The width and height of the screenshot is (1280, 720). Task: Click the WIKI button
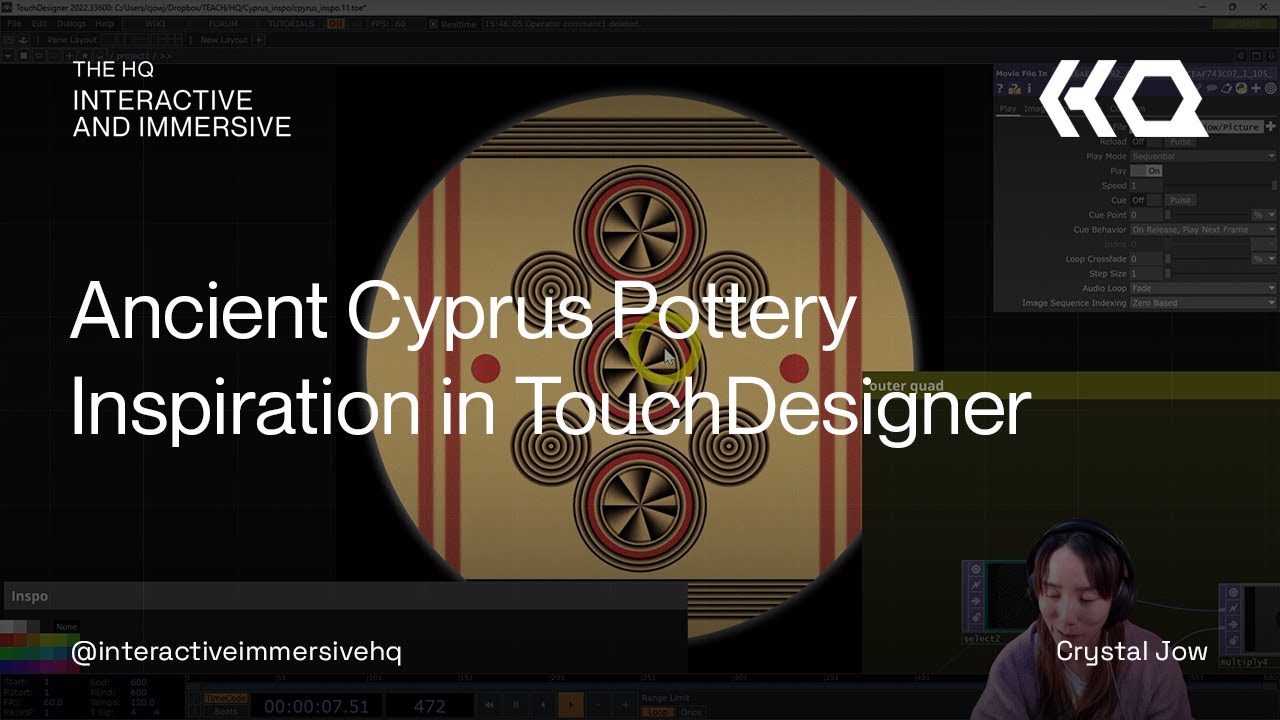pyautogui.click(x=155, y=23)
